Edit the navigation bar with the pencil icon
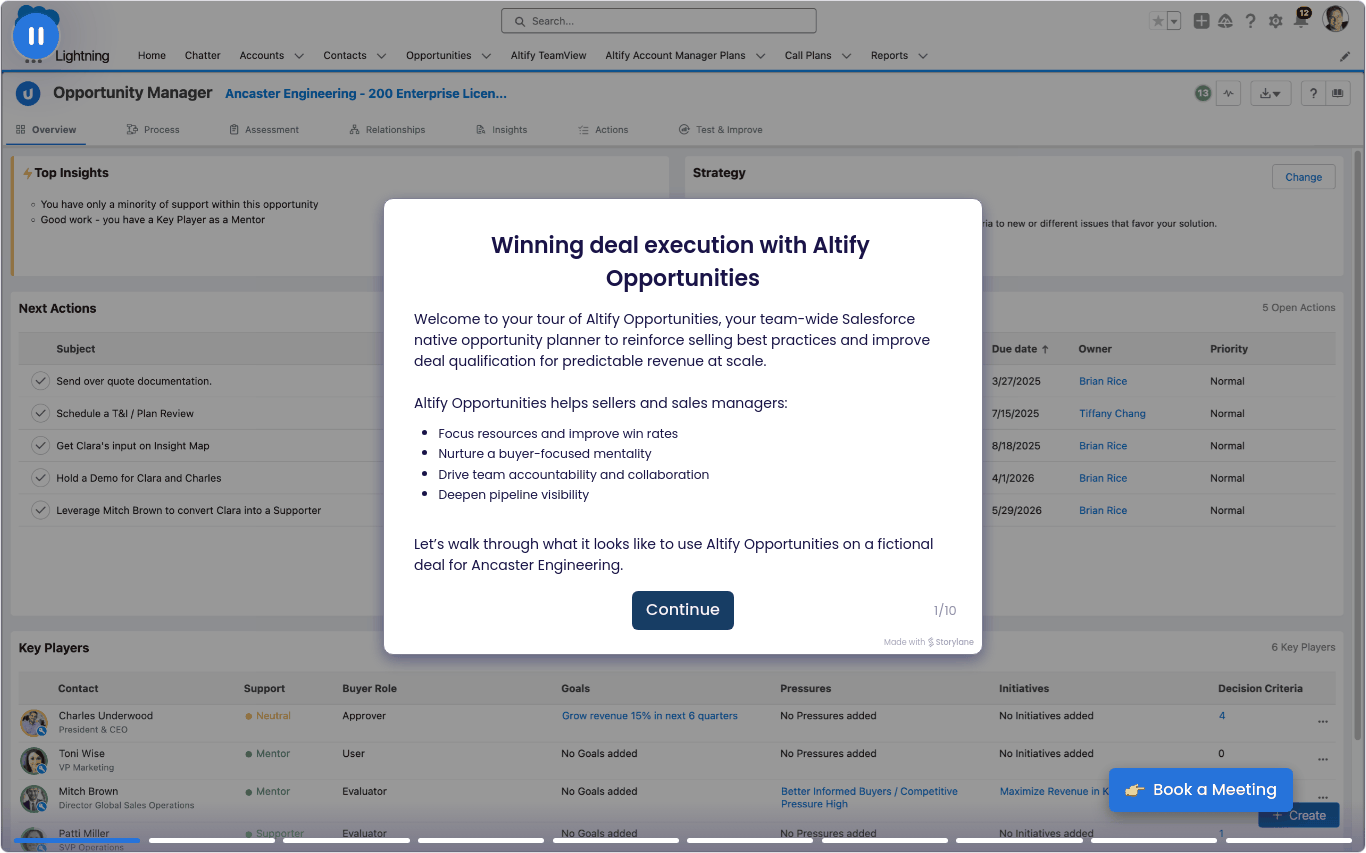 coord(1345,56)
